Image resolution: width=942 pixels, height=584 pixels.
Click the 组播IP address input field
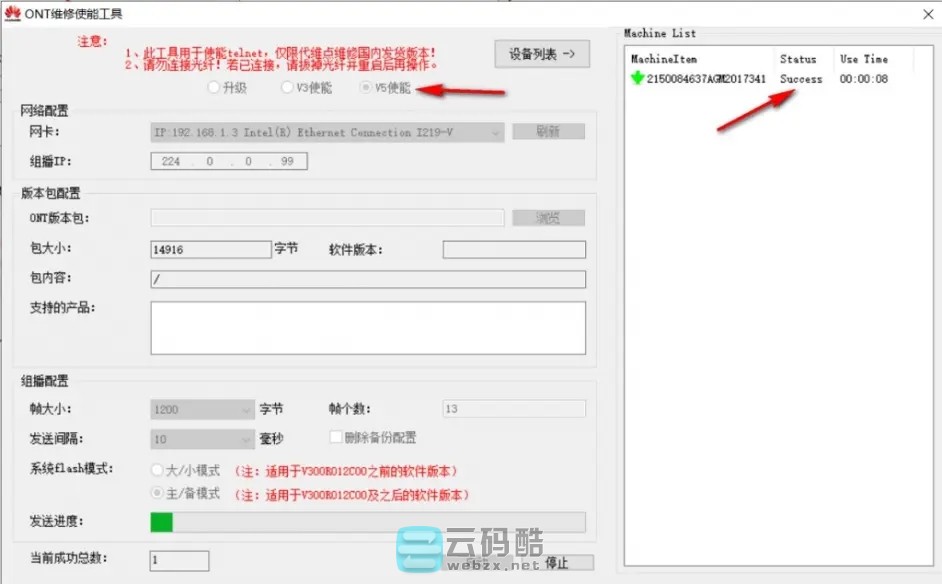pos(228,161)
